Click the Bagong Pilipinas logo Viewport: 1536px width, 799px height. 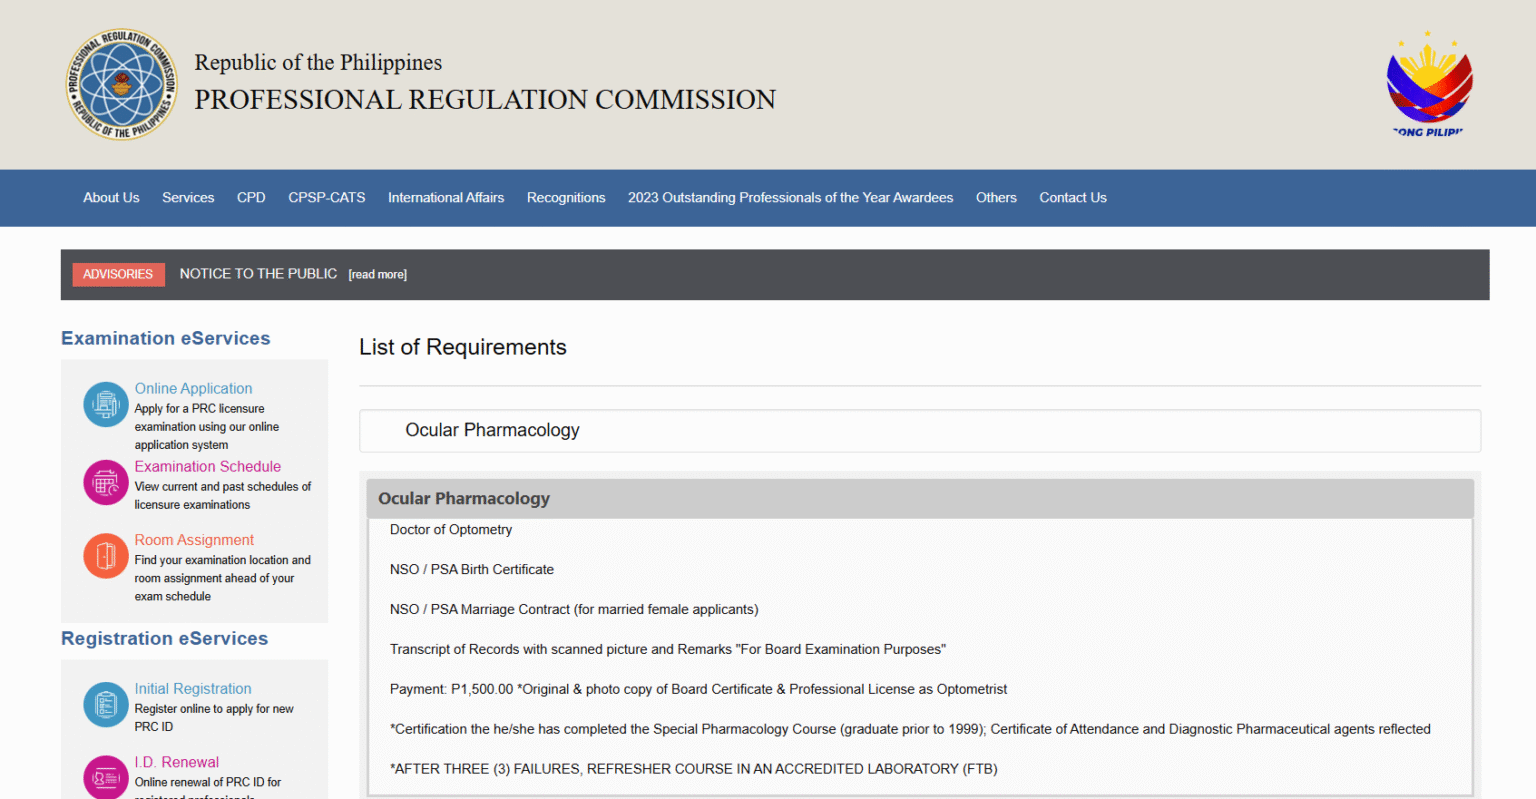1428,85
